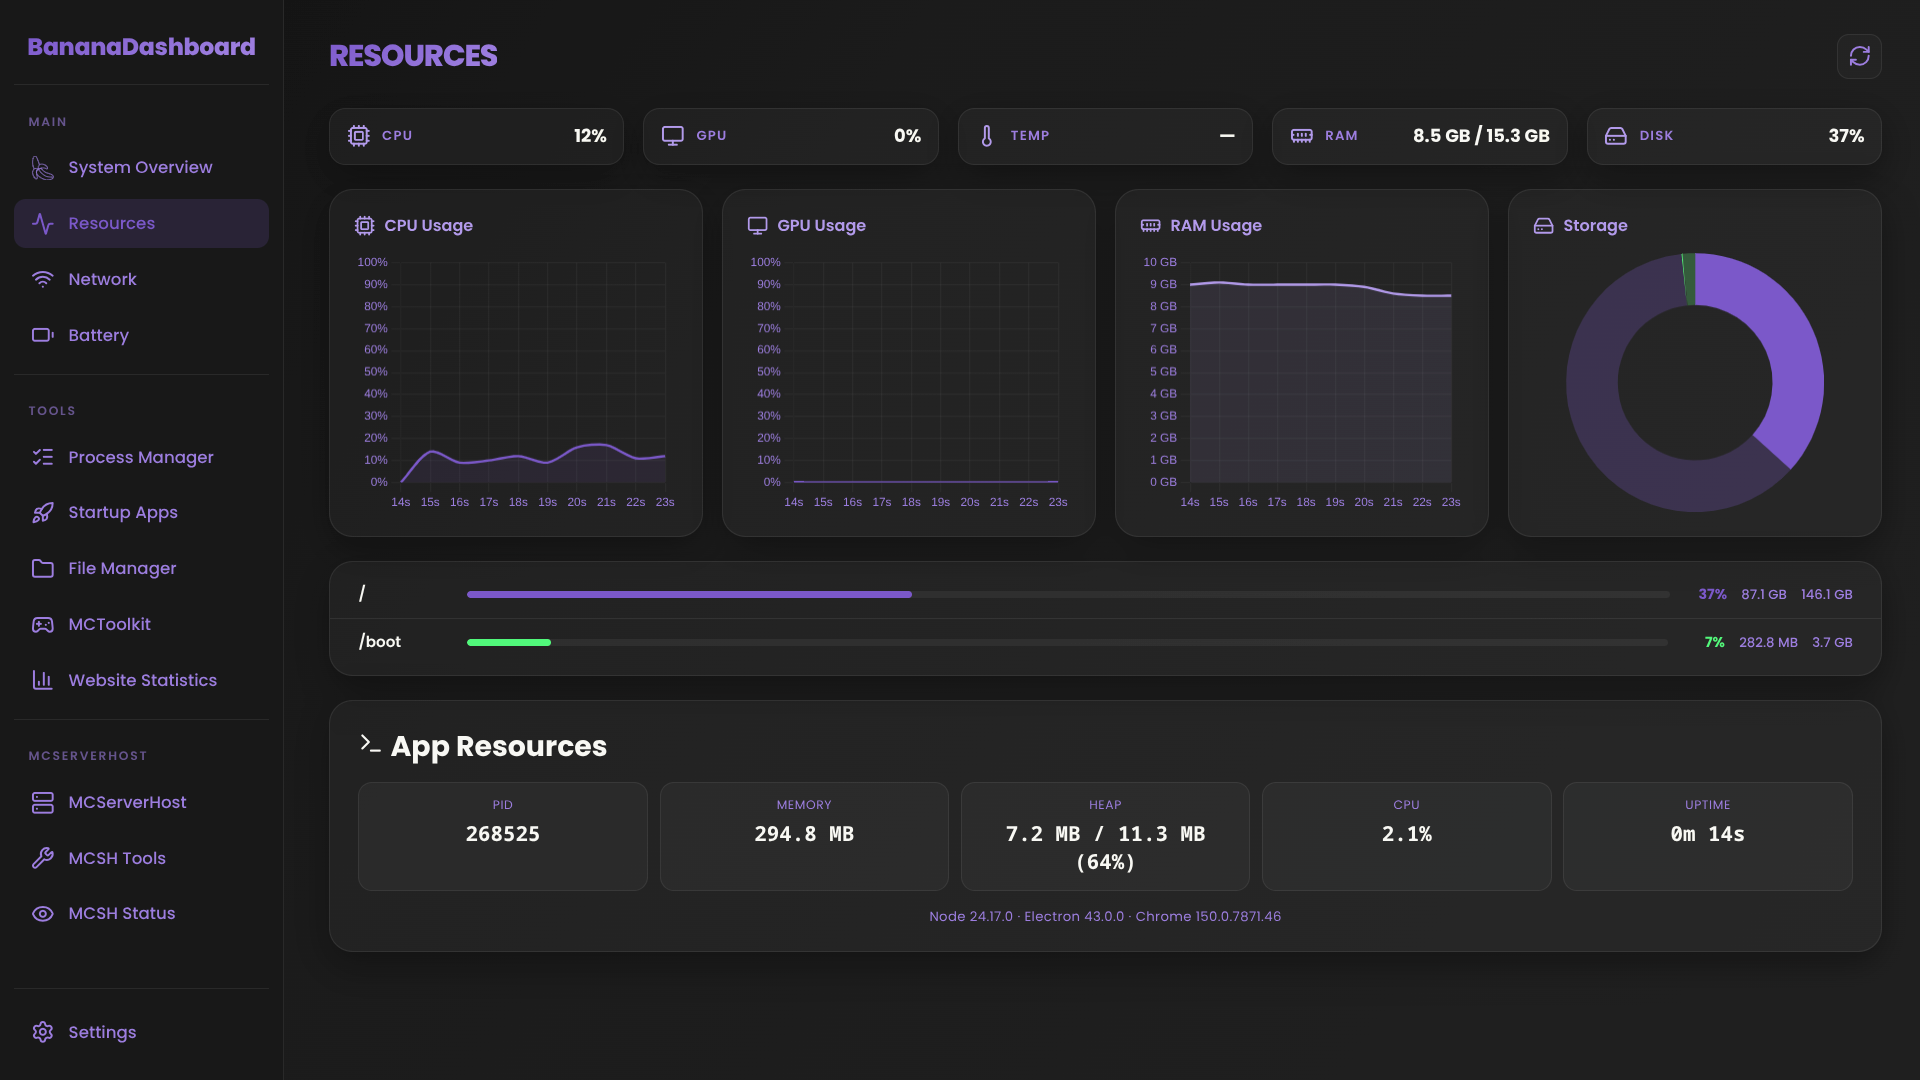Click the MCSH Tools wrench icon
The height and width of the screenshot is (1080, 1920).
coord(42,858)
